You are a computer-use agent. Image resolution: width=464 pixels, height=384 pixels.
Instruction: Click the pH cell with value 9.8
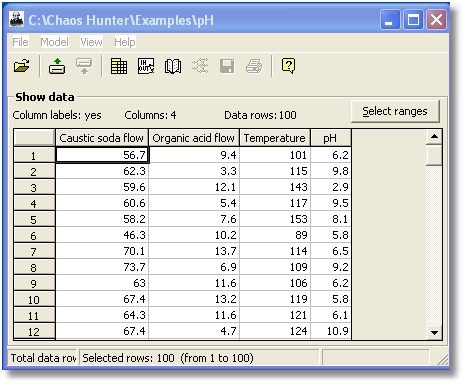coord(331,171)
